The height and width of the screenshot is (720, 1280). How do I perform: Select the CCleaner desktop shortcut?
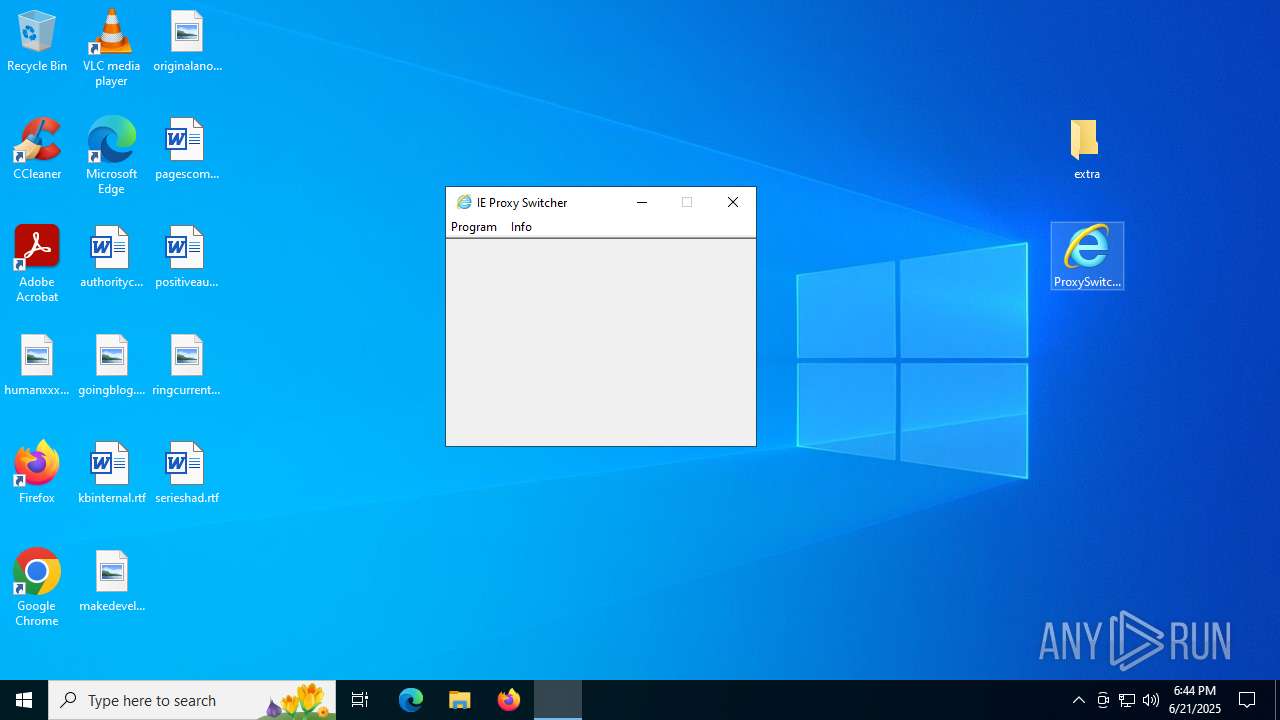pyautogui.click(x=37, y=149)
